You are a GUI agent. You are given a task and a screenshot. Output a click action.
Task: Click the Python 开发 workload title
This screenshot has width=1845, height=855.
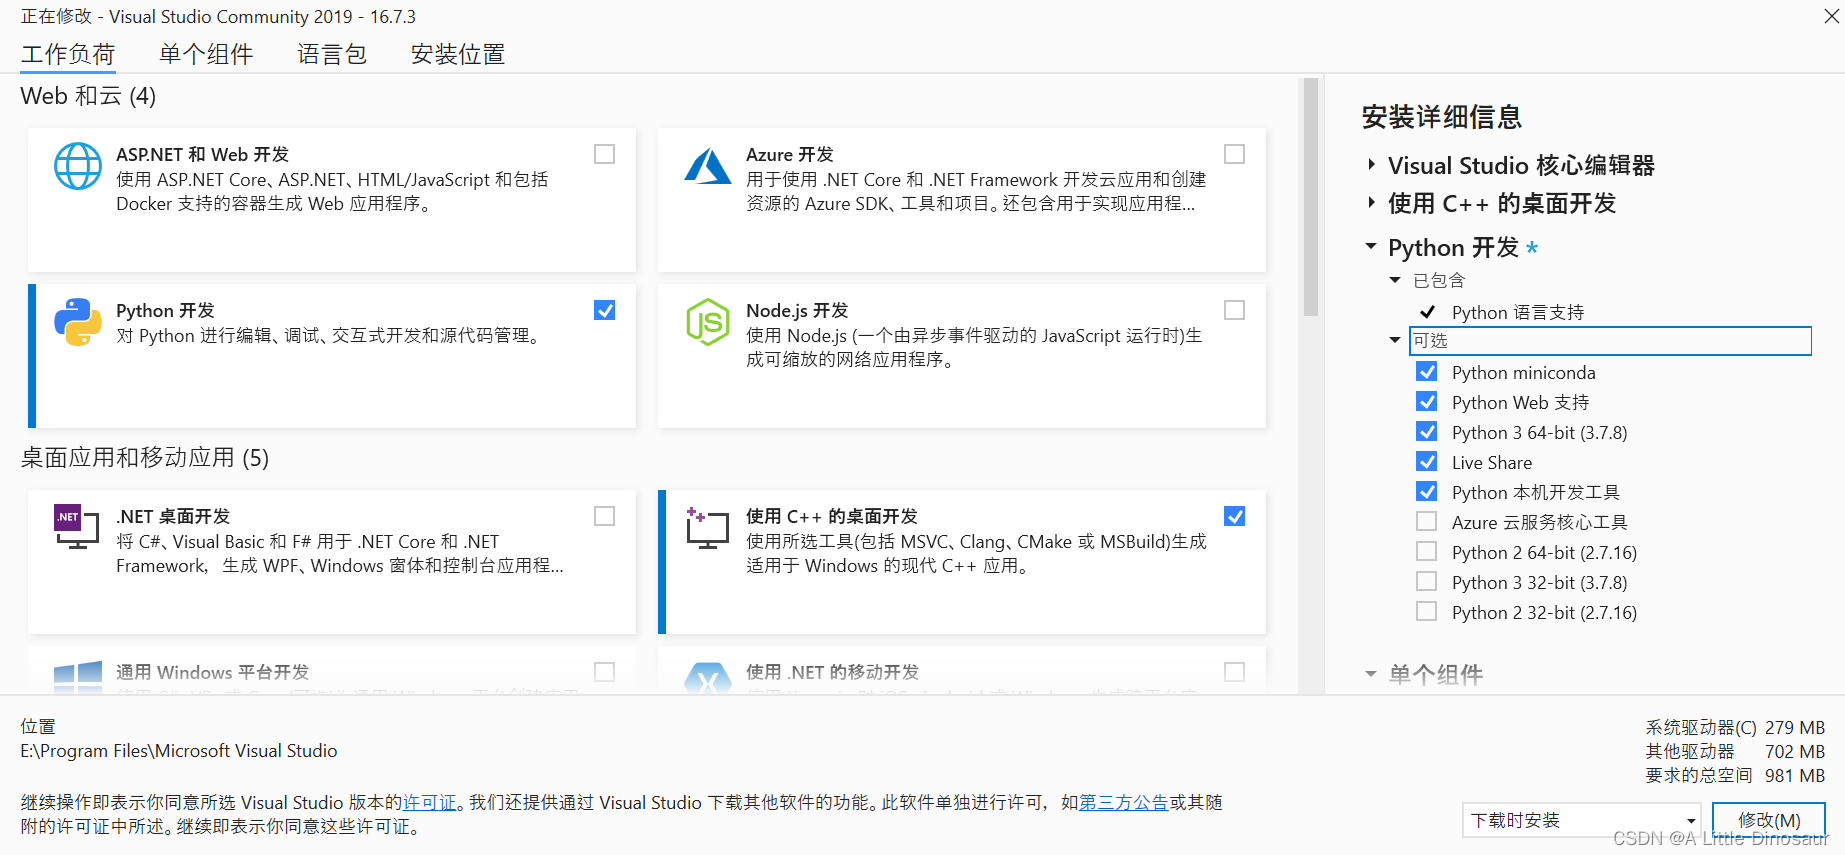click(x=165, y=310)
